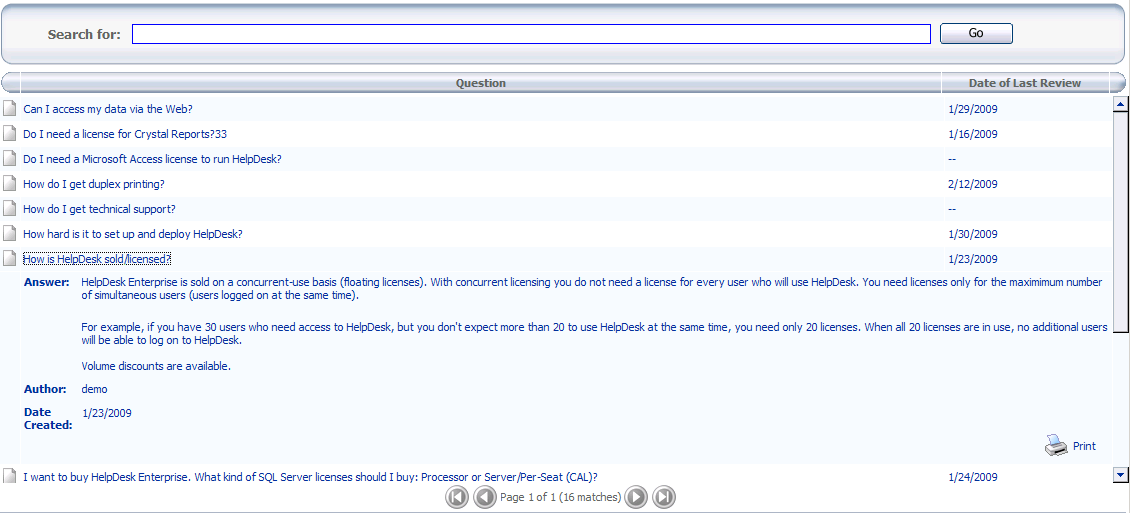Go to next page of results
The width and height of the screenshot is (1132, 513).
pos(636,497)
